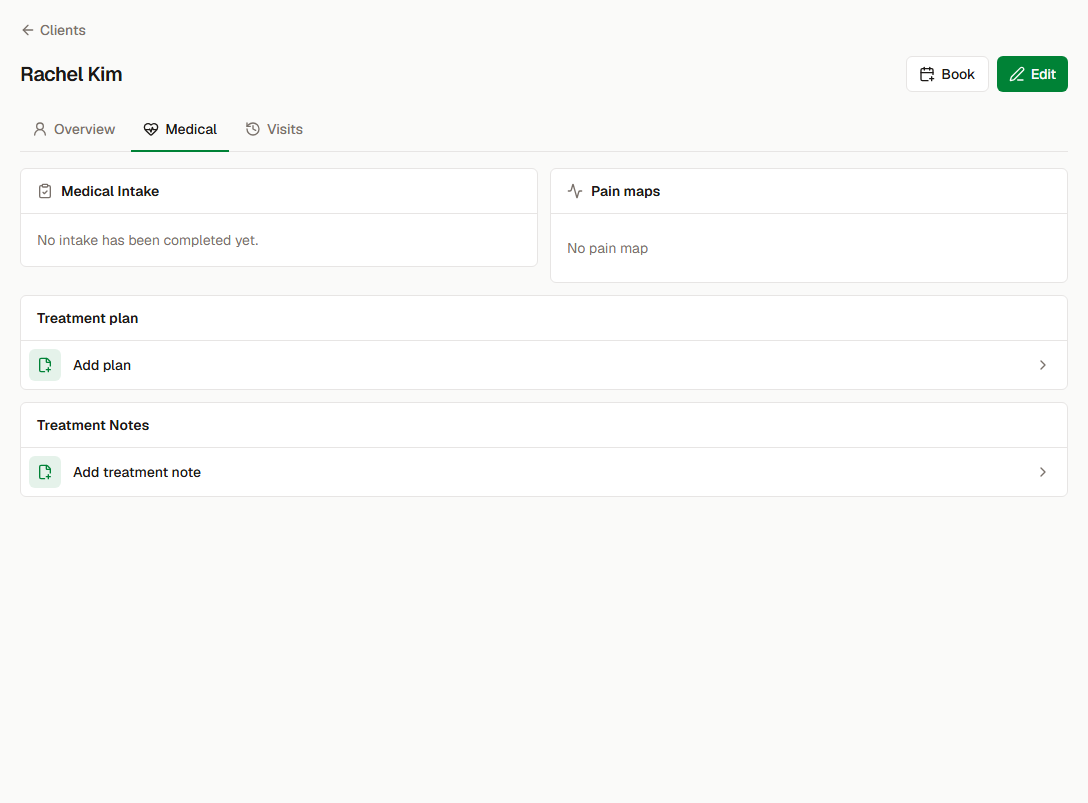Screen dimensions: 1088x803
Task: Click the 'No pain map' text
Action: pyautogui.click(x=608, y=248)
